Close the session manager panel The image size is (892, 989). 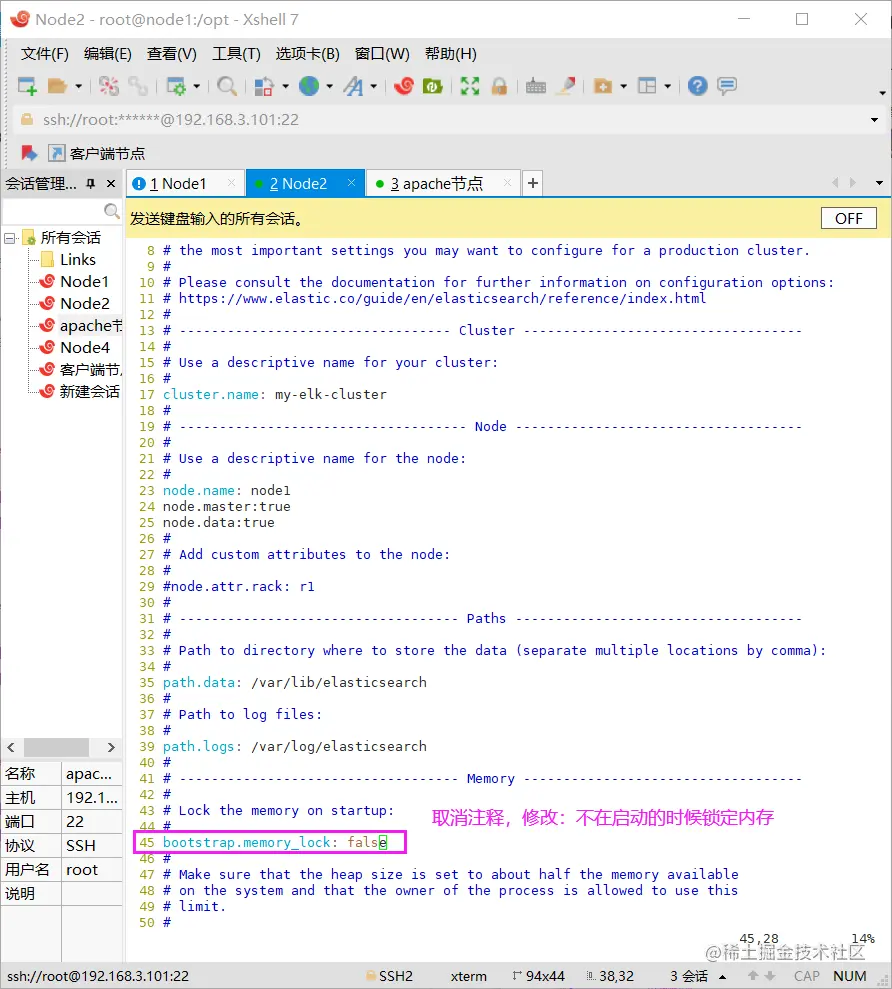pyautogui.click(x=111, y=184)
